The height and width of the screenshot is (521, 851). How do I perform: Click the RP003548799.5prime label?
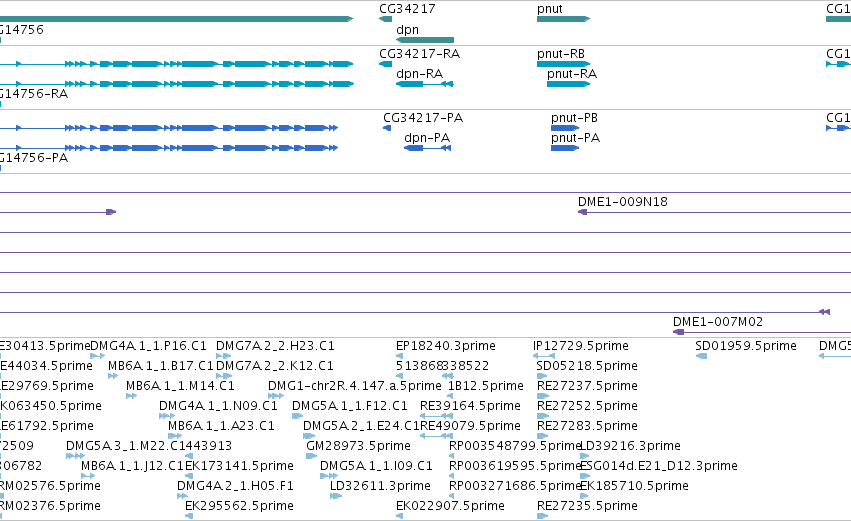coord(515,446)
